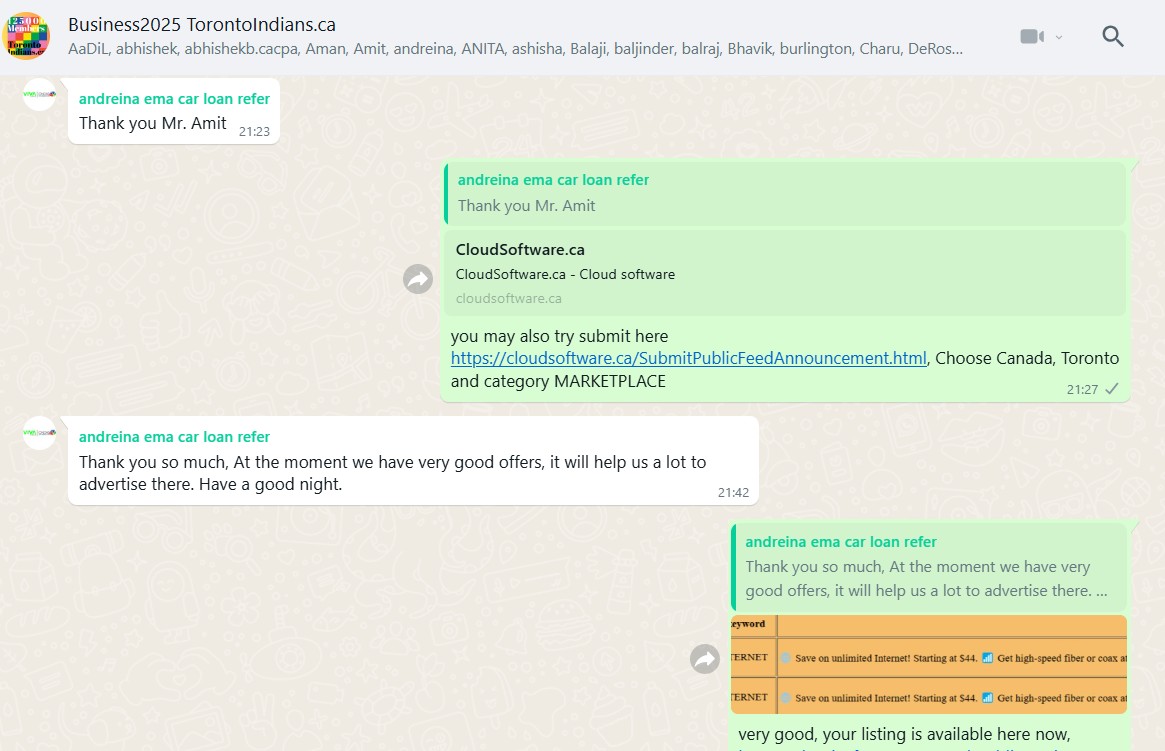The width and height of the screenshot is (1165, 751).
Task: Open the orange Internet listing image
Action: click(929, 664)
